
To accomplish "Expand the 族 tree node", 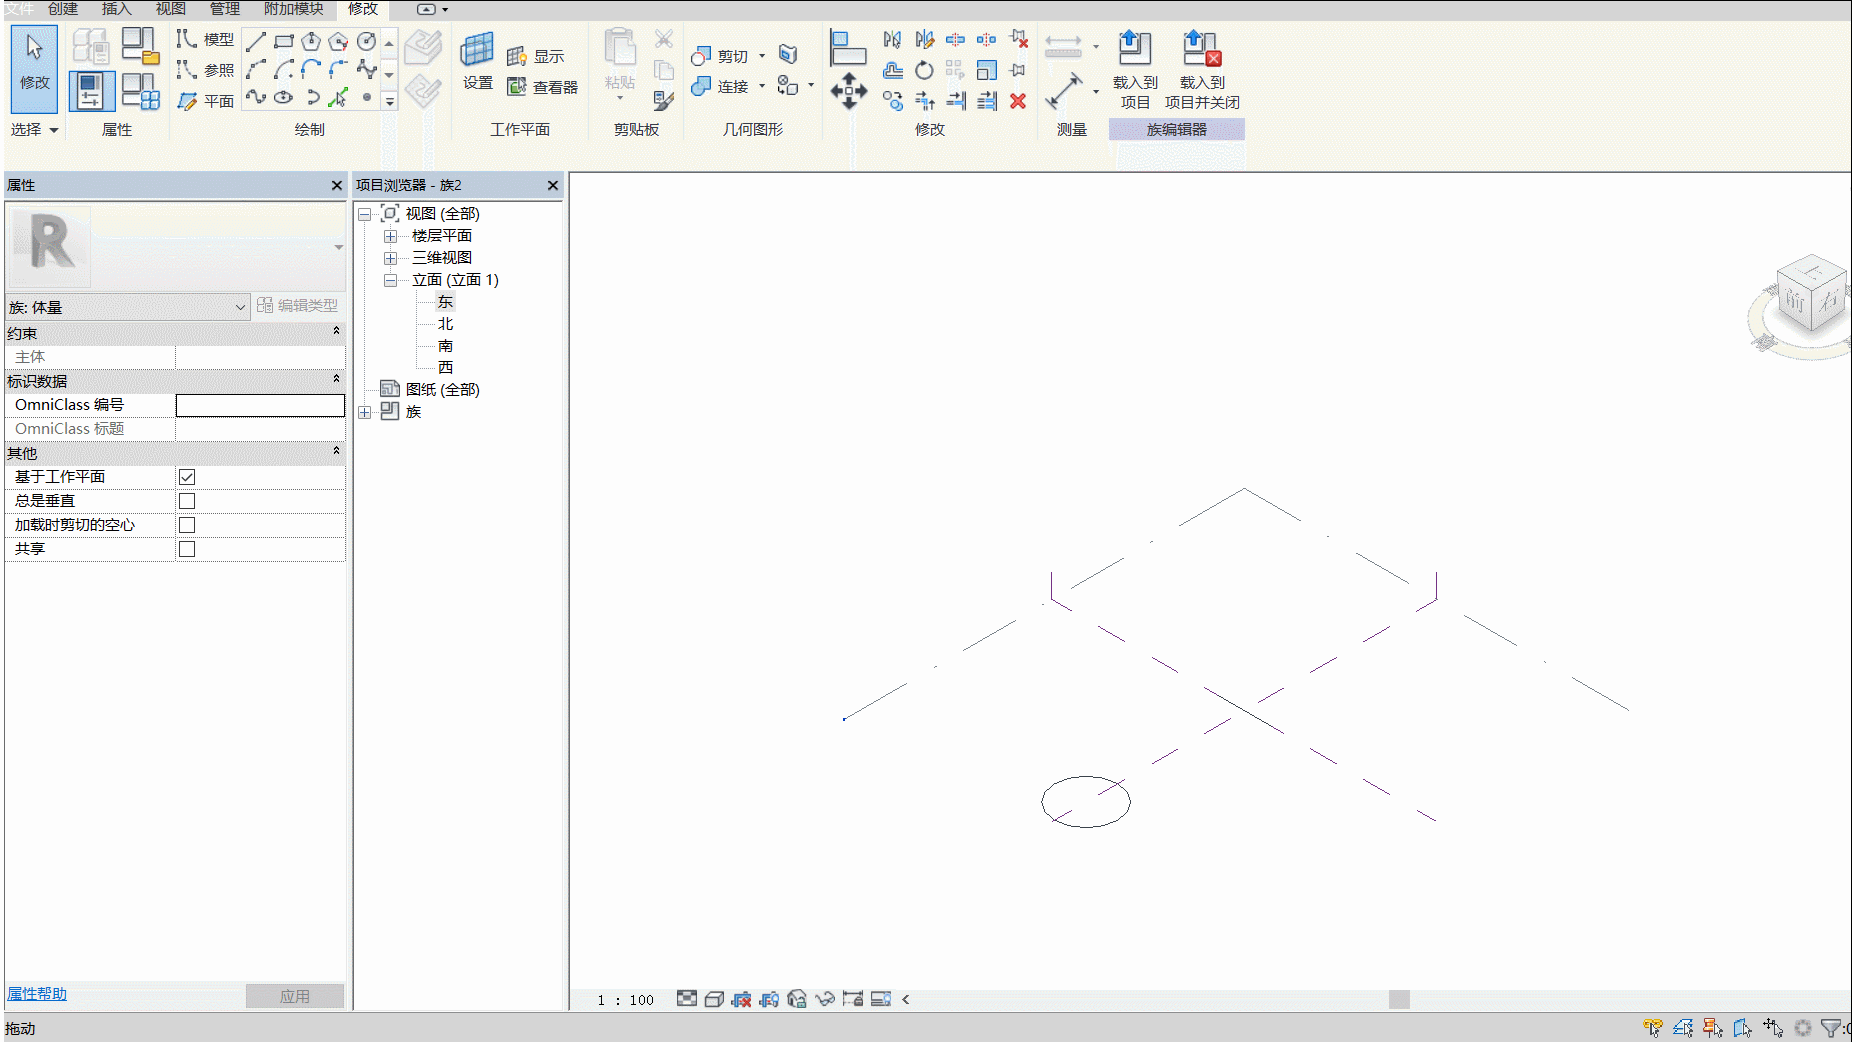I will (365, 412).
